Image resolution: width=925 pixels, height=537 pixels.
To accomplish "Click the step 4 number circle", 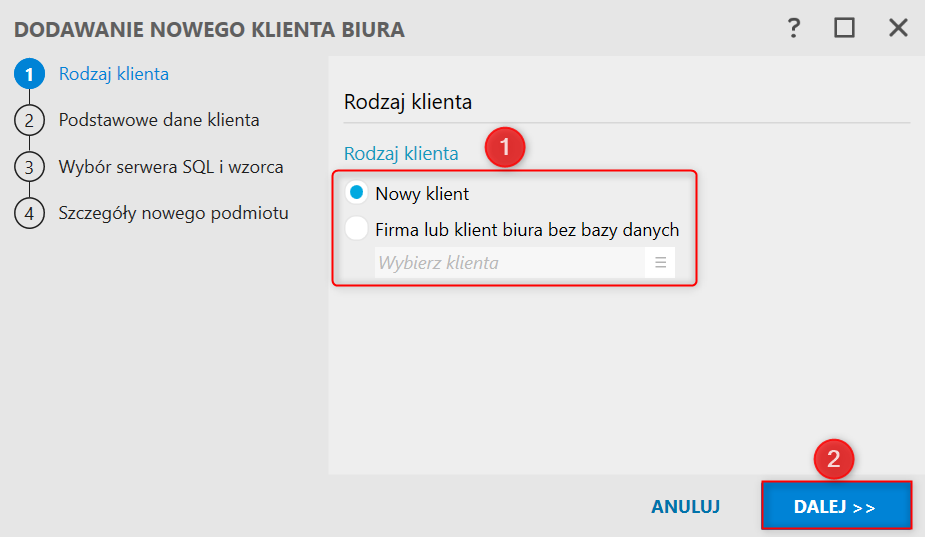I will pyautogui.click(x=30, y=213).
